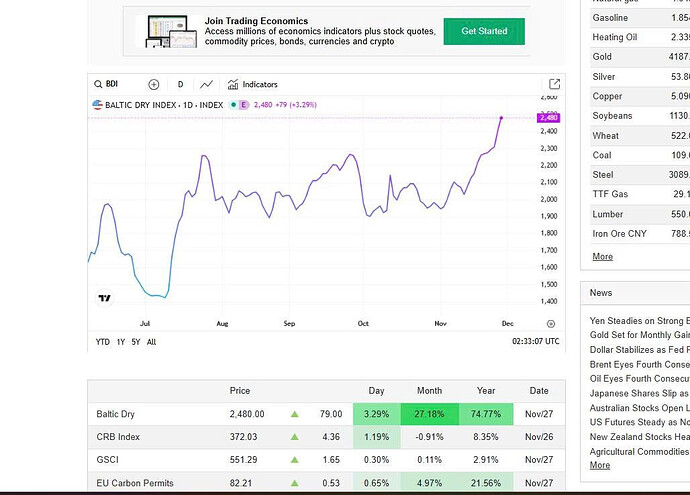
Task: Click the chart popout share icon
Action: pyautogui.click(x=554, y=85)
